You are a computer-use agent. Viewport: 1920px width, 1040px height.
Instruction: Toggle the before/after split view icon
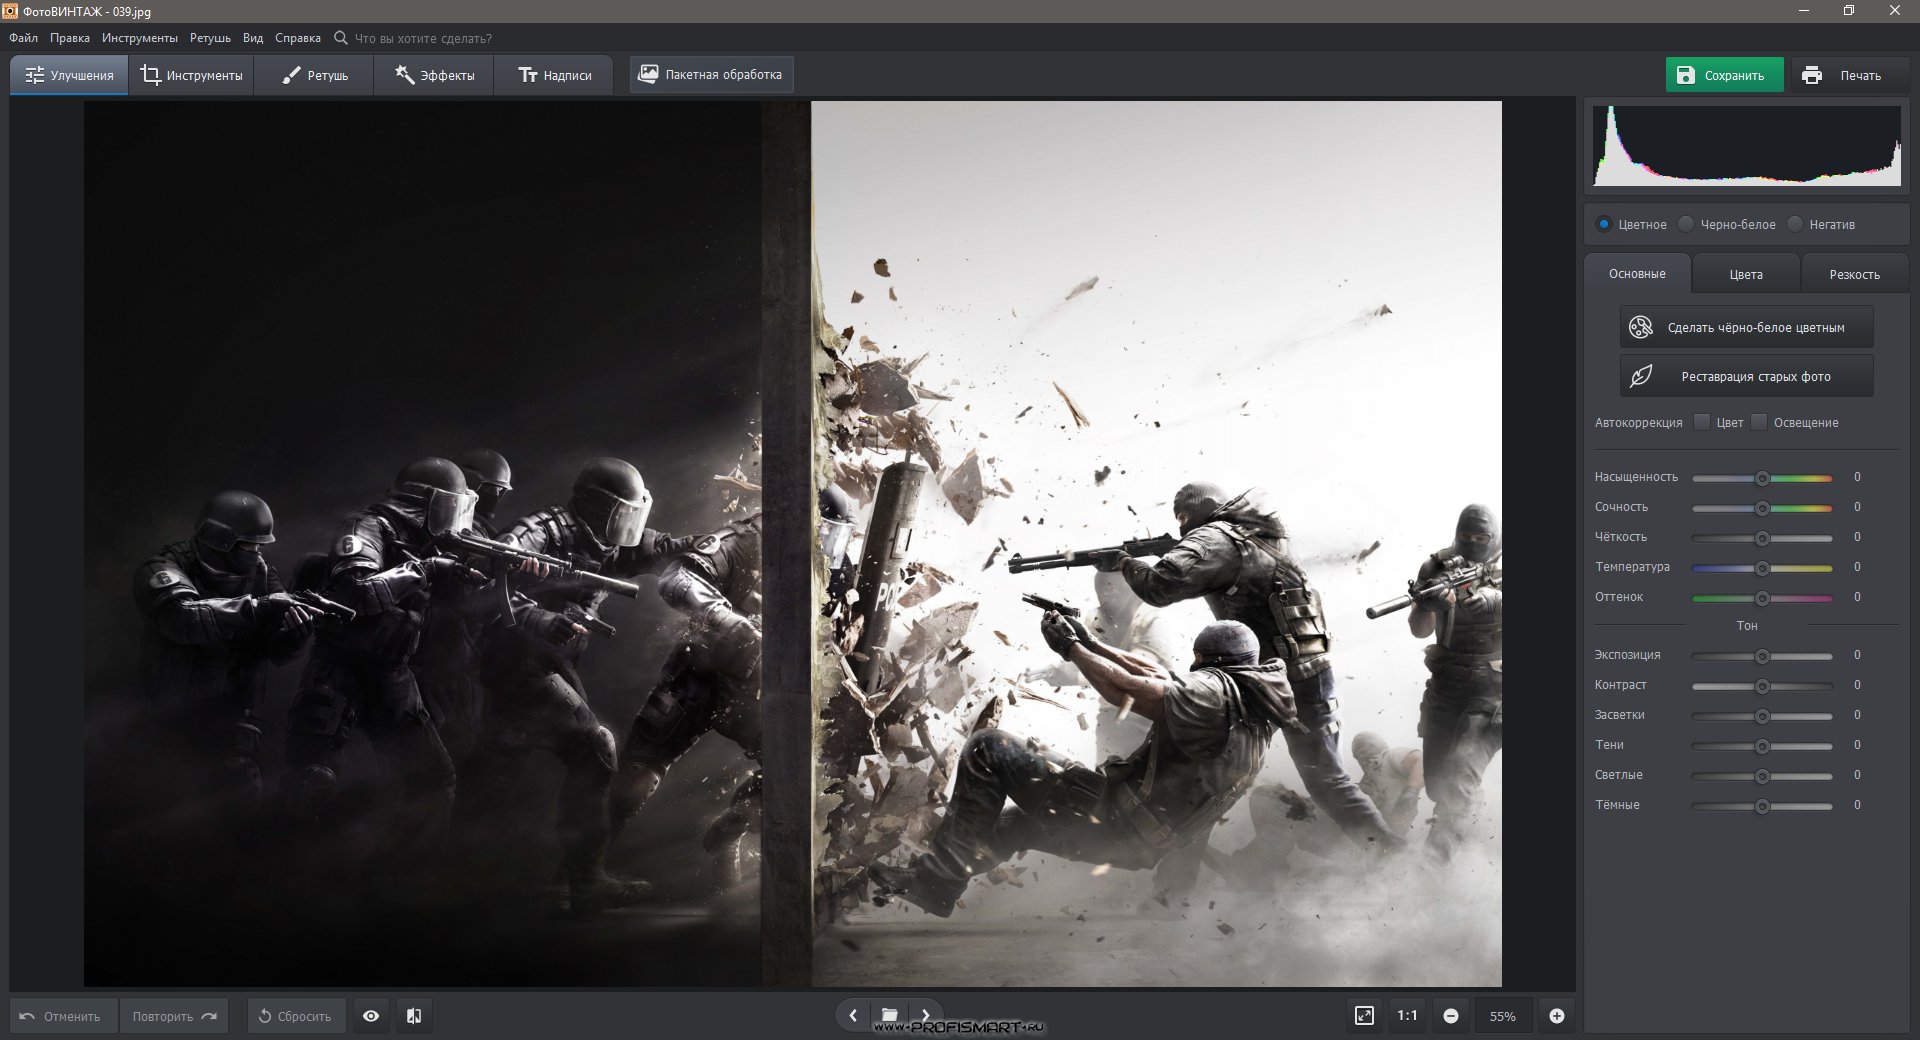coord(414,1016)
